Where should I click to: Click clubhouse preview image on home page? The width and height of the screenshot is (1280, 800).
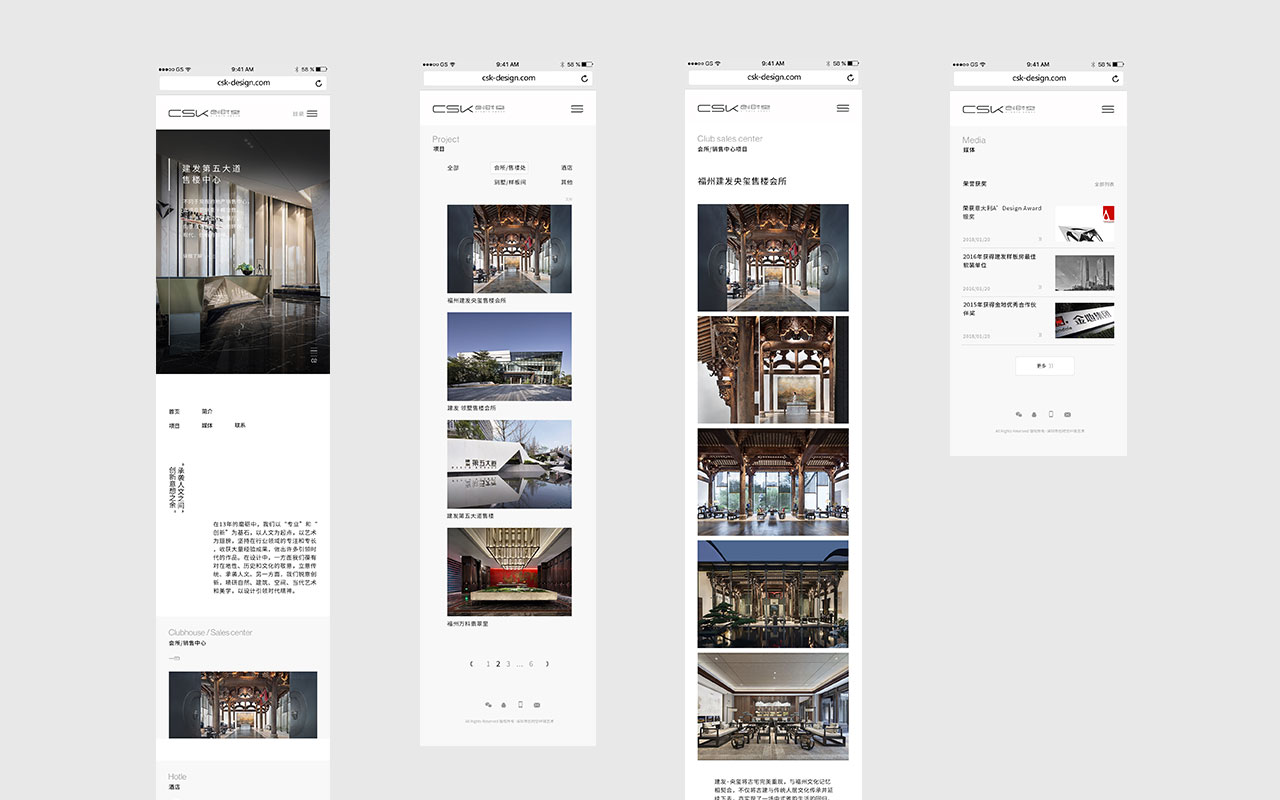243,705
